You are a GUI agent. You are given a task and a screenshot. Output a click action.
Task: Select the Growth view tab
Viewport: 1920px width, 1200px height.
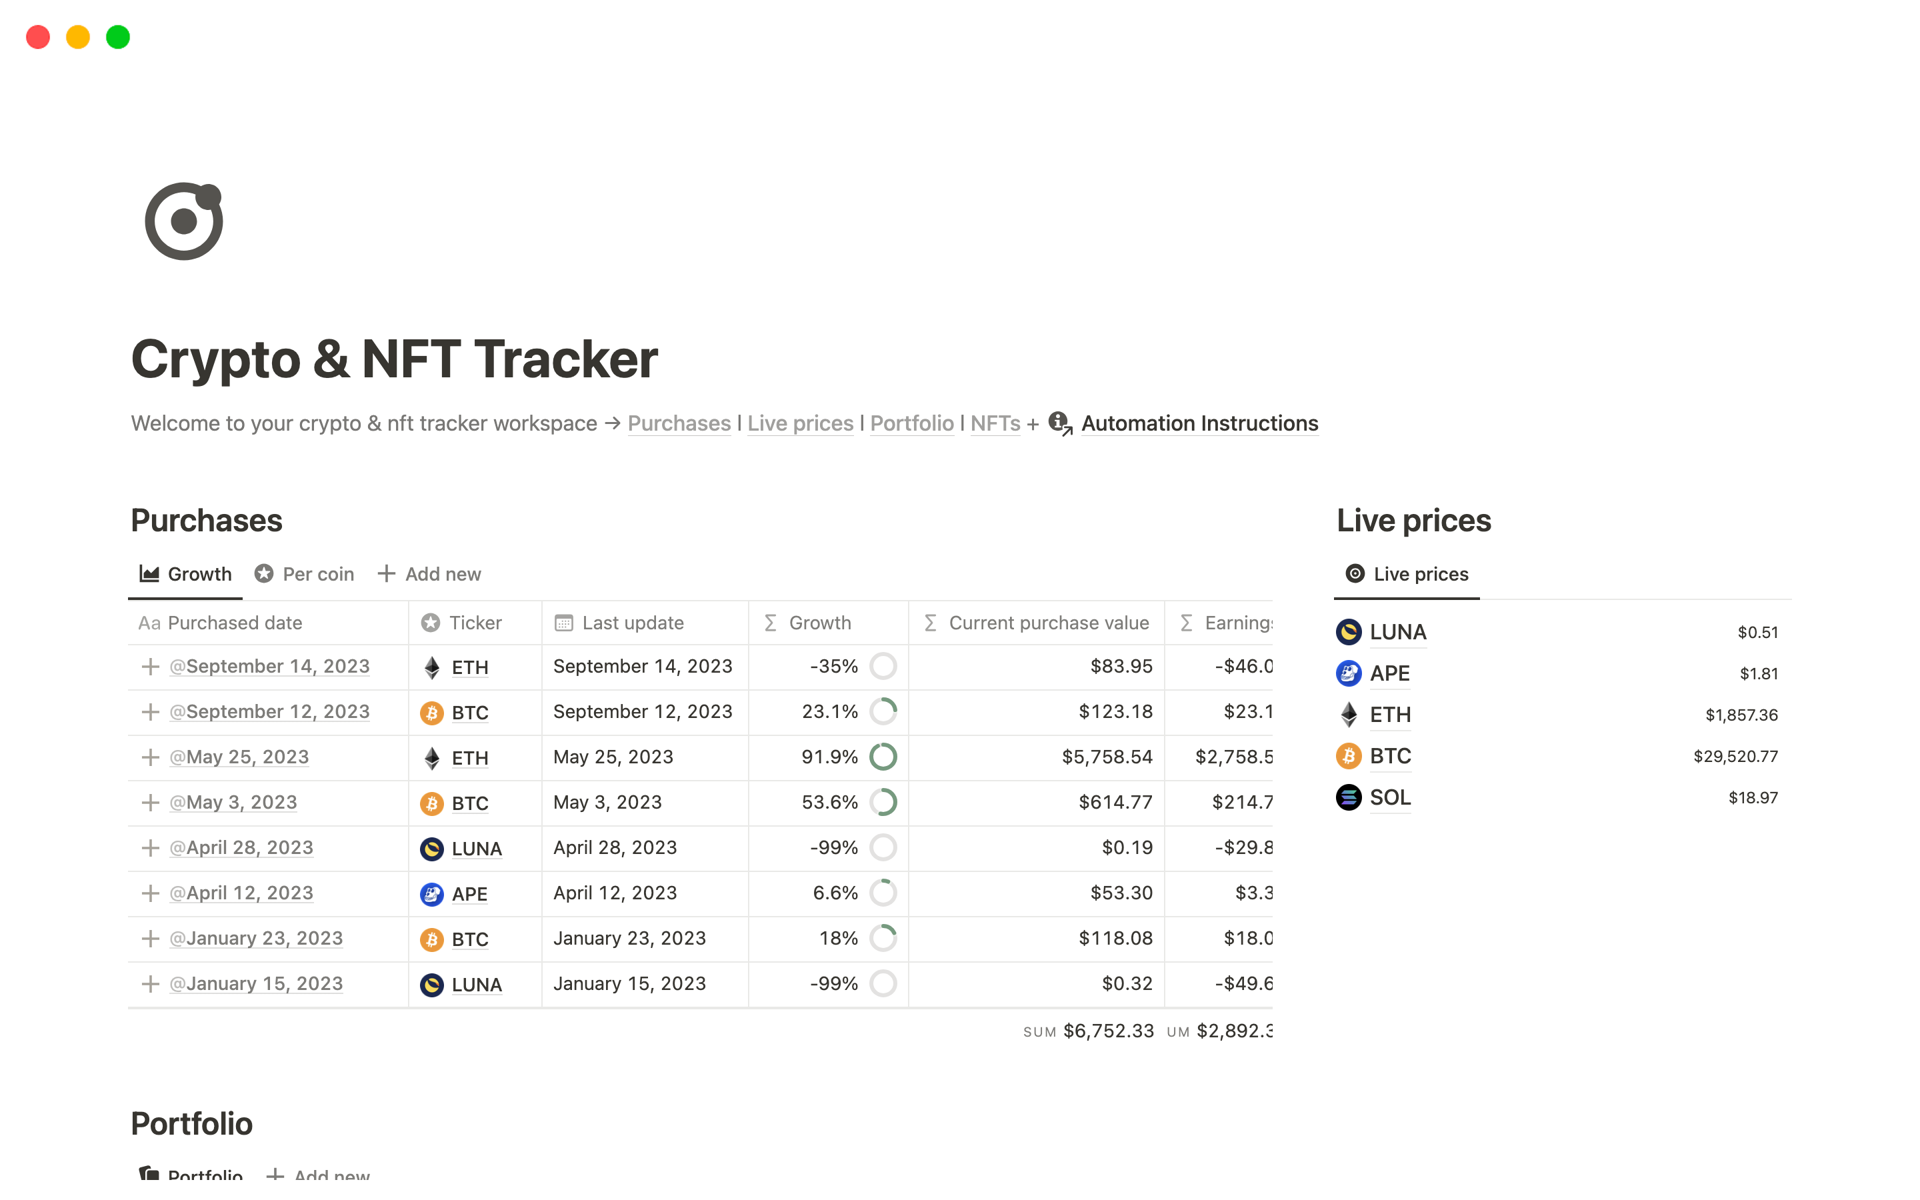[x=186, y=574]
